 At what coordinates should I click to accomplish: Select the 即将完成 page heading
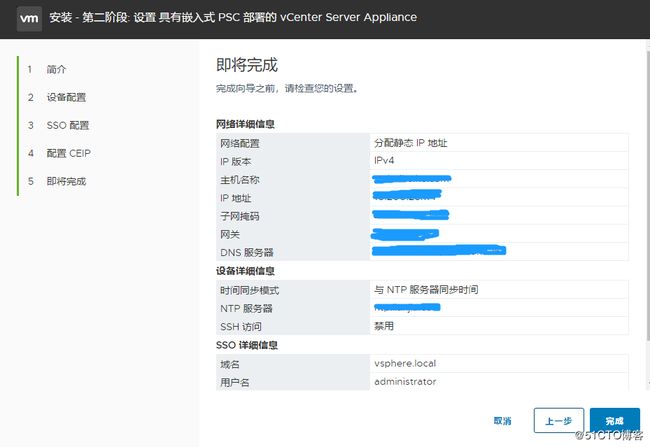tap(247, 65)
